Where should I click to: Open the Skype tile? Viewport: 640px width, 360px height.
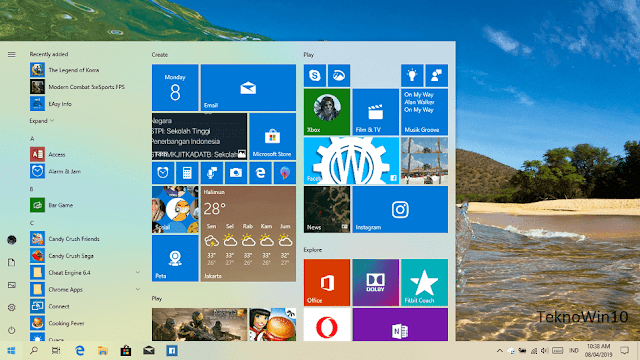click(315, 76)
